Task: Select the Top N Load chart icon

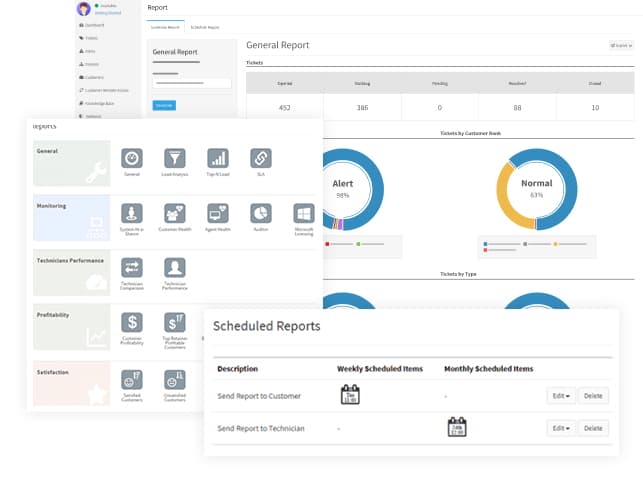Action: pos(217,158)
